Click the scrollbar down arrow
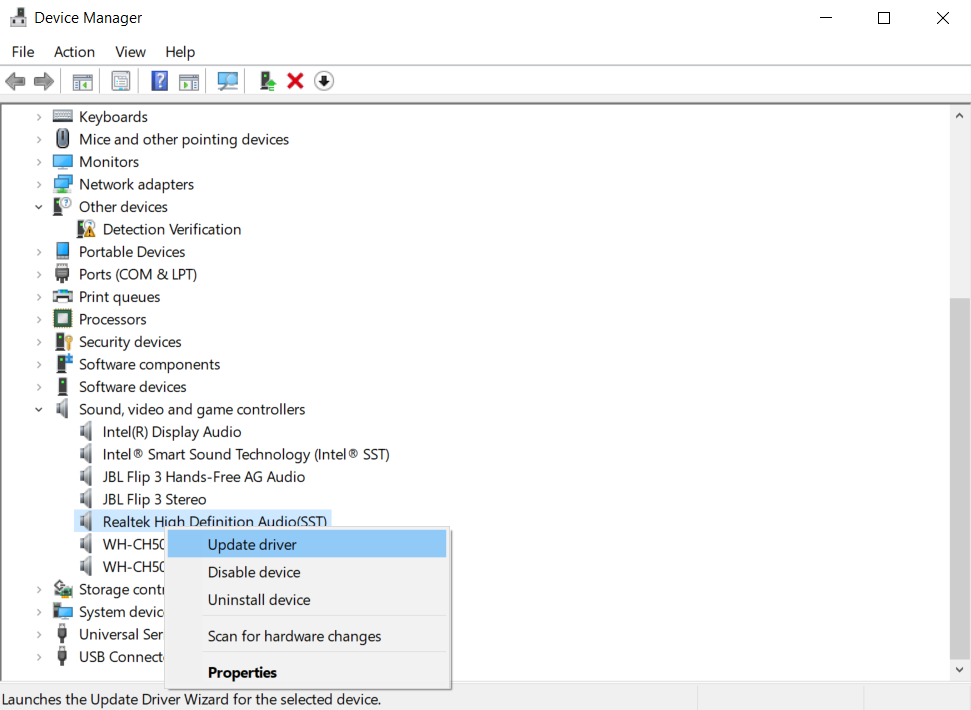 tap(959, 669)
